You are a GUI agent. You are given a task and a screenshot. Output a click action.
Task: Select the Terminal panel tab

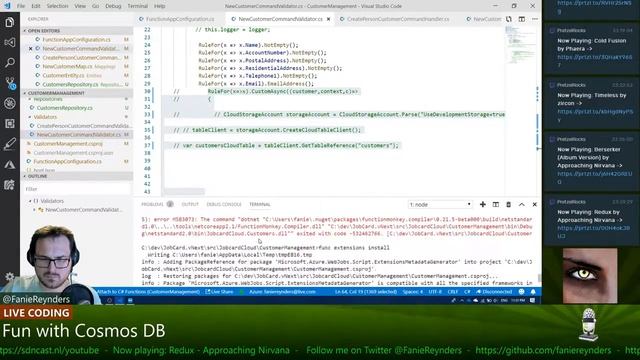tap(260, 204)
